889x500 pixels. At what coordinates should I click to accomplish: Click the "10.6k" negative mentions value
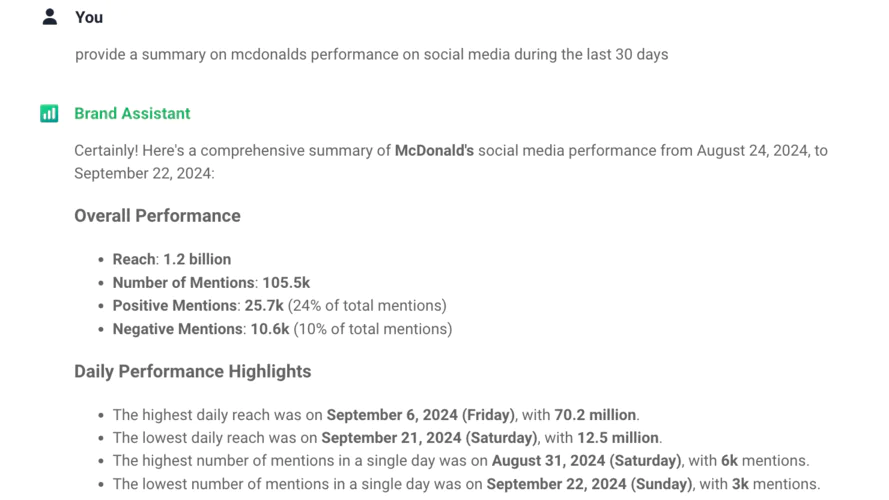coord(269,329)
